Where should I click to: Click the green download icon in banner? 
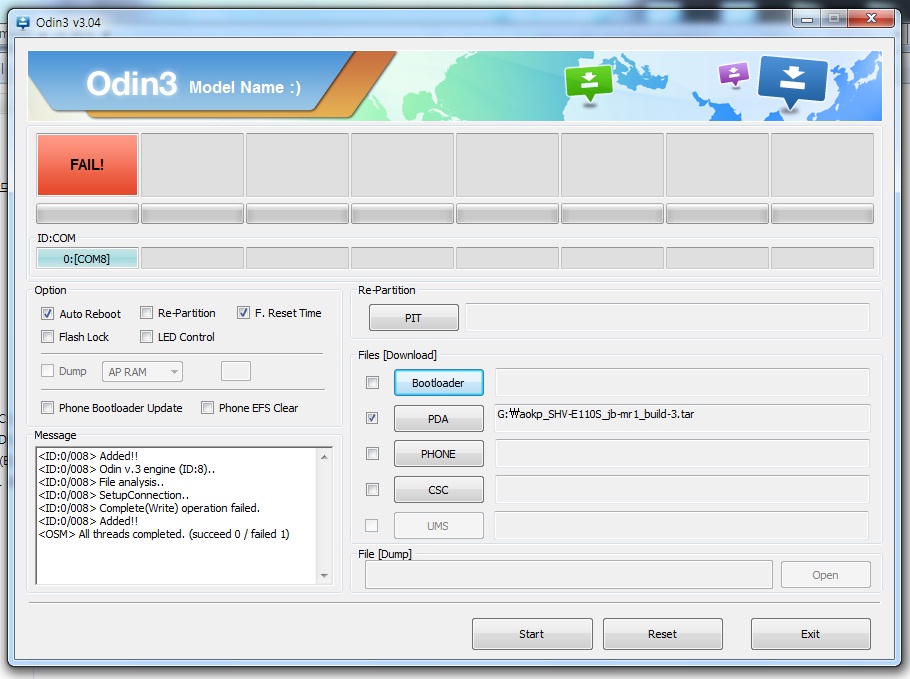588,82
